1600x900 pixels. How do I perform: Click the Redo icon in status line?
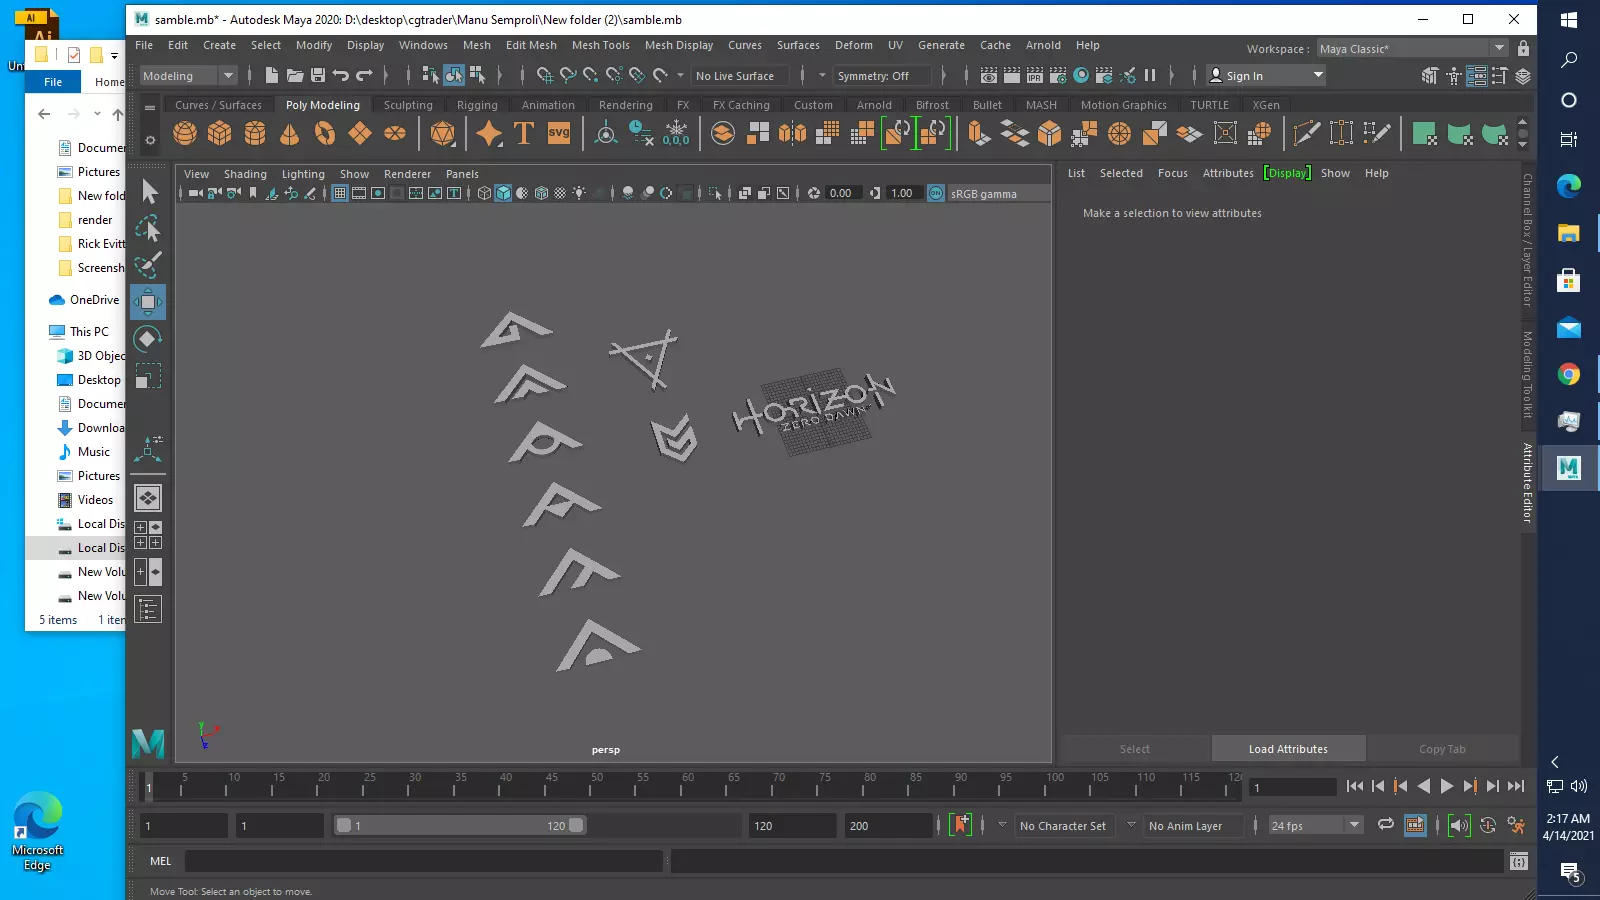364,75
